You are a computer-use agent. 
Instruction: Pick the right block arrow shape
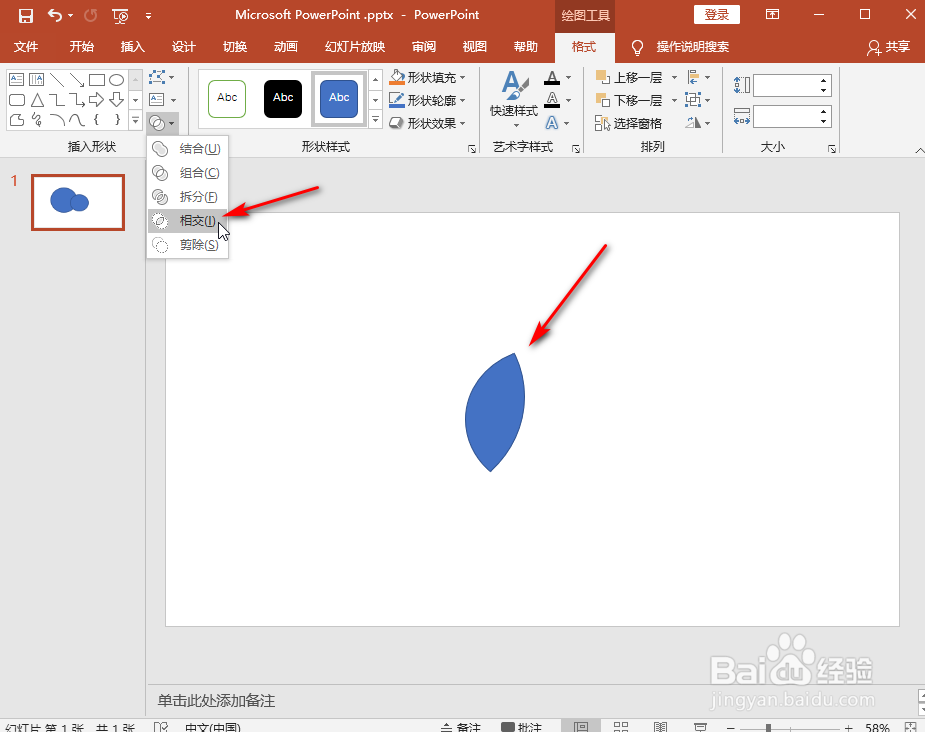click(x=97, y=99)
